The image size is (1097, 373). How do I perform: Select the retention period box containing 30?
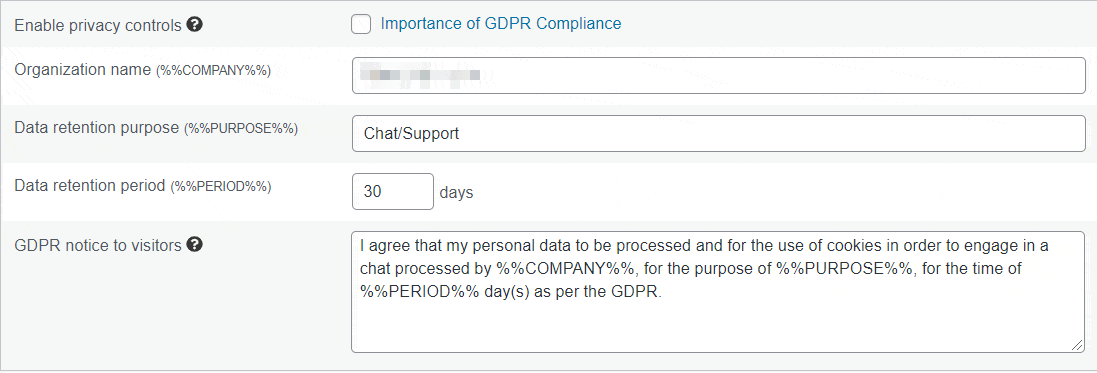coord(392,192)
